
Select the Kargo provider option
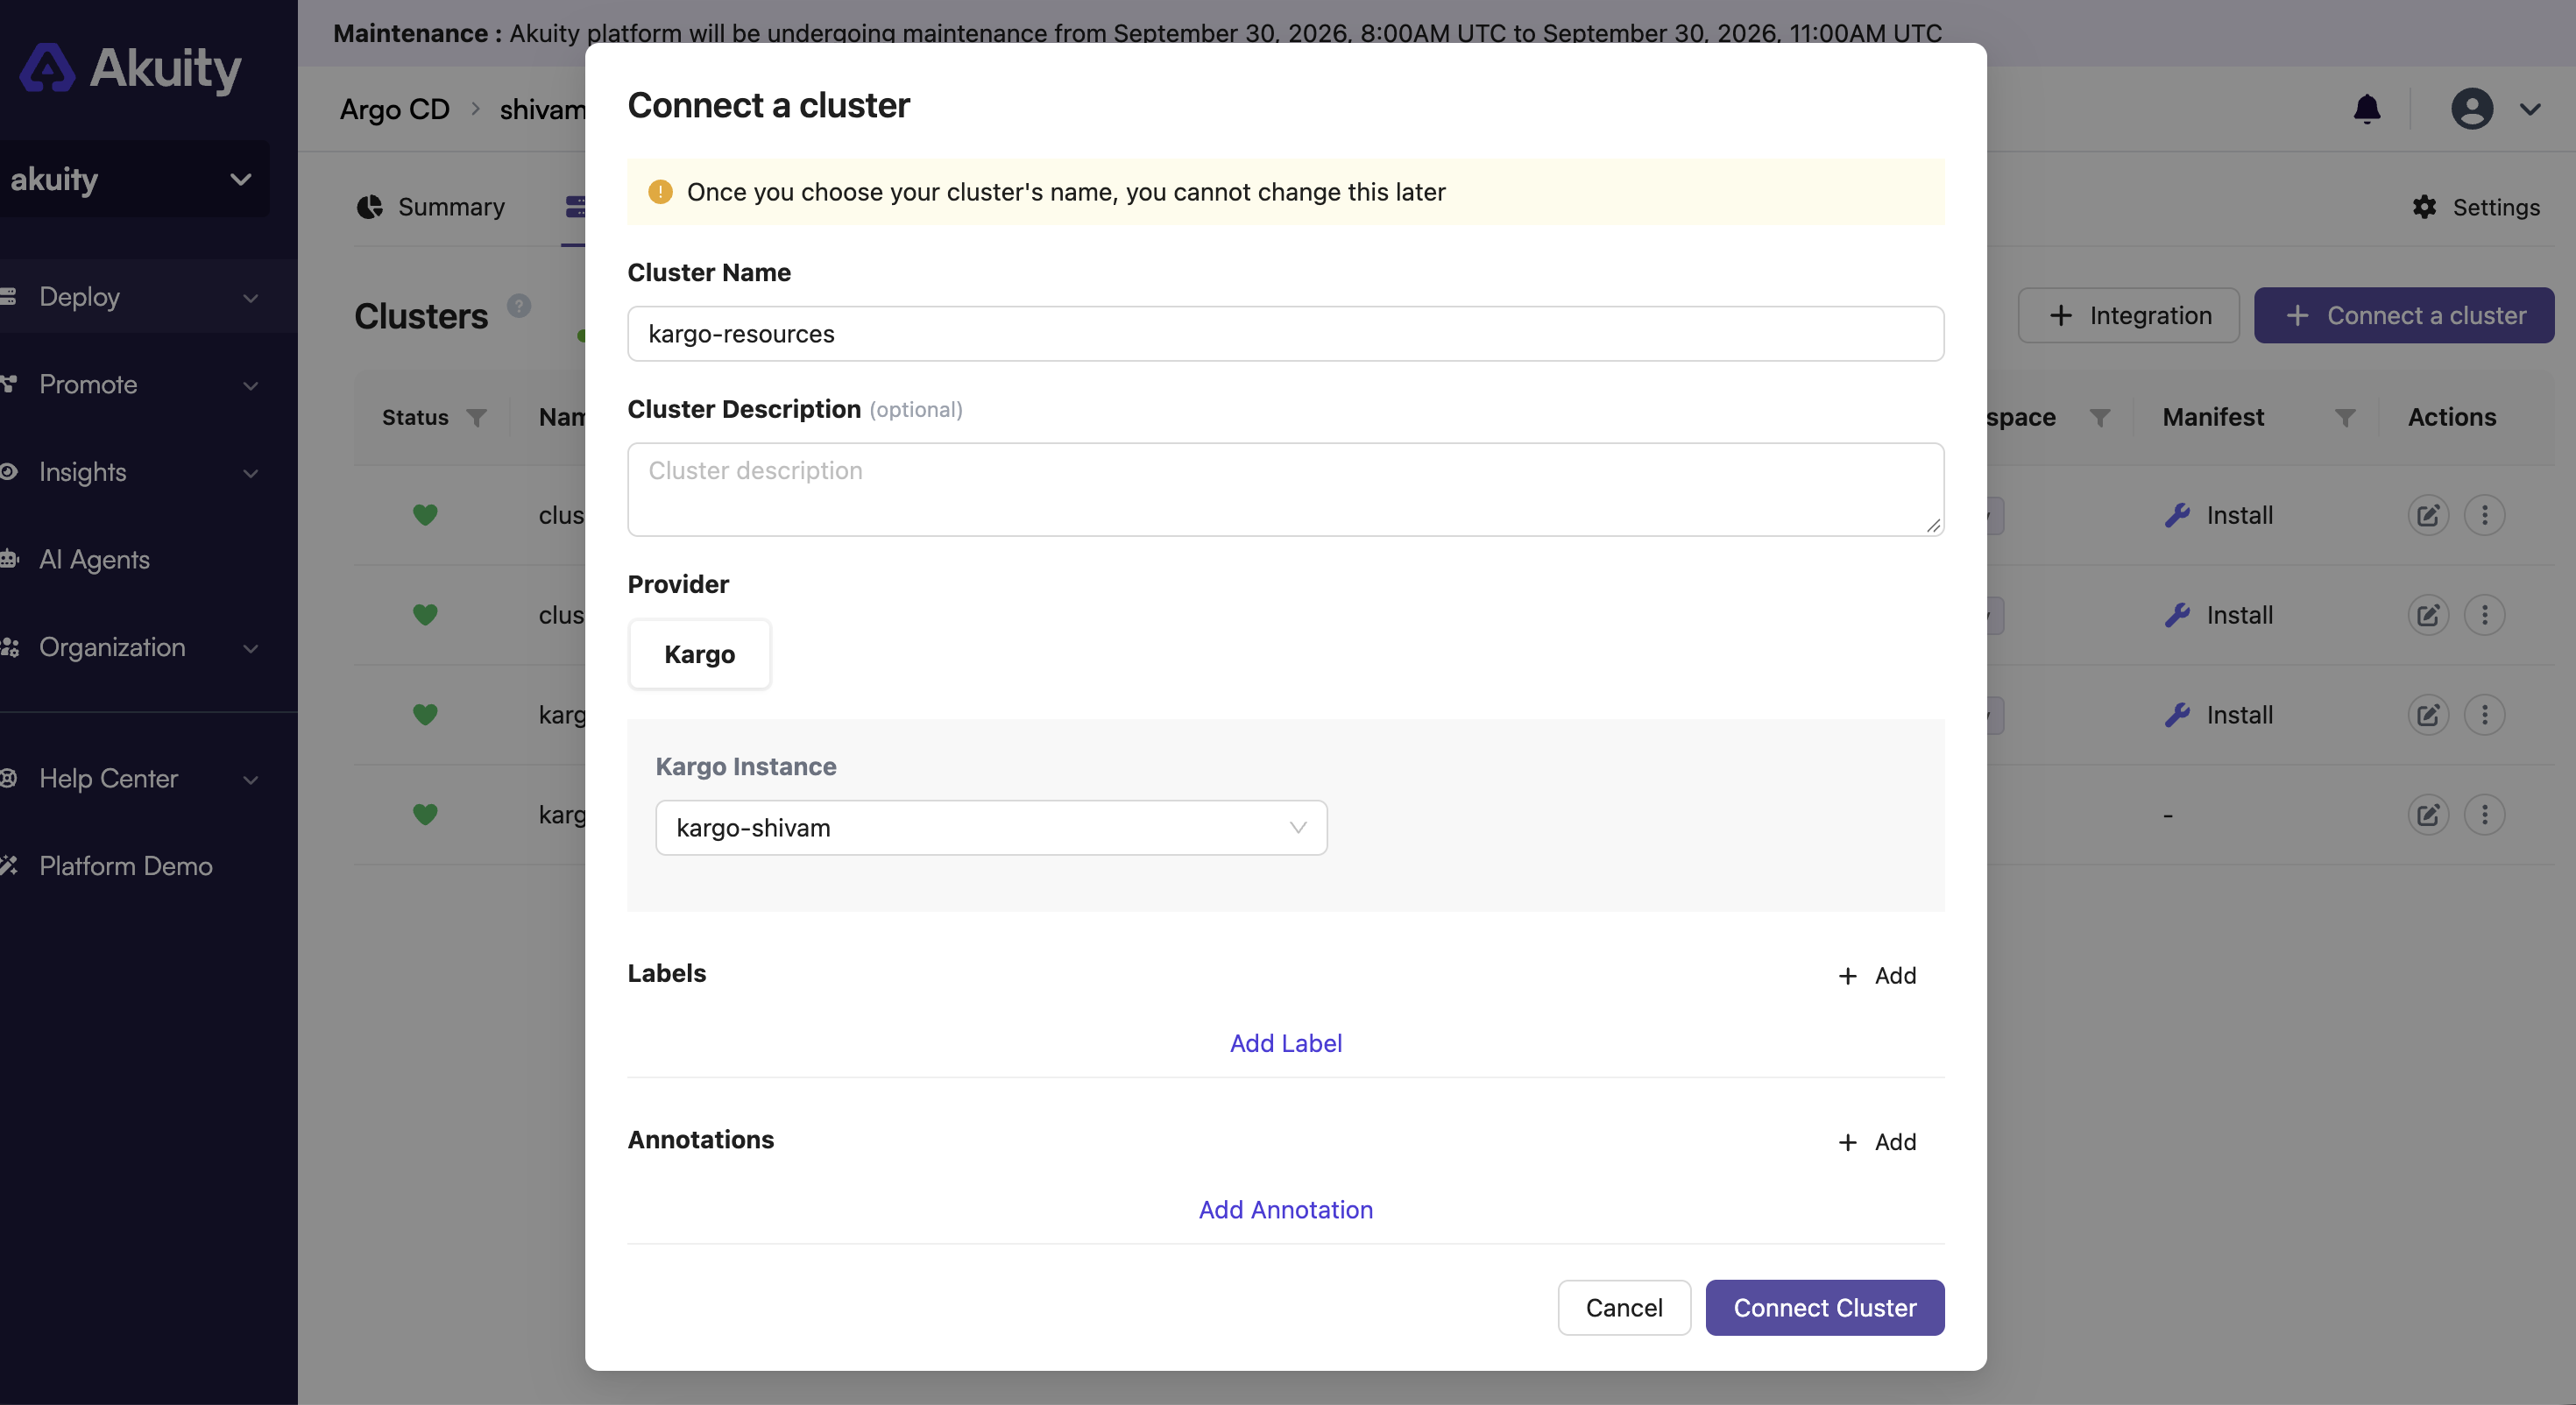click(x=699, y=654)
